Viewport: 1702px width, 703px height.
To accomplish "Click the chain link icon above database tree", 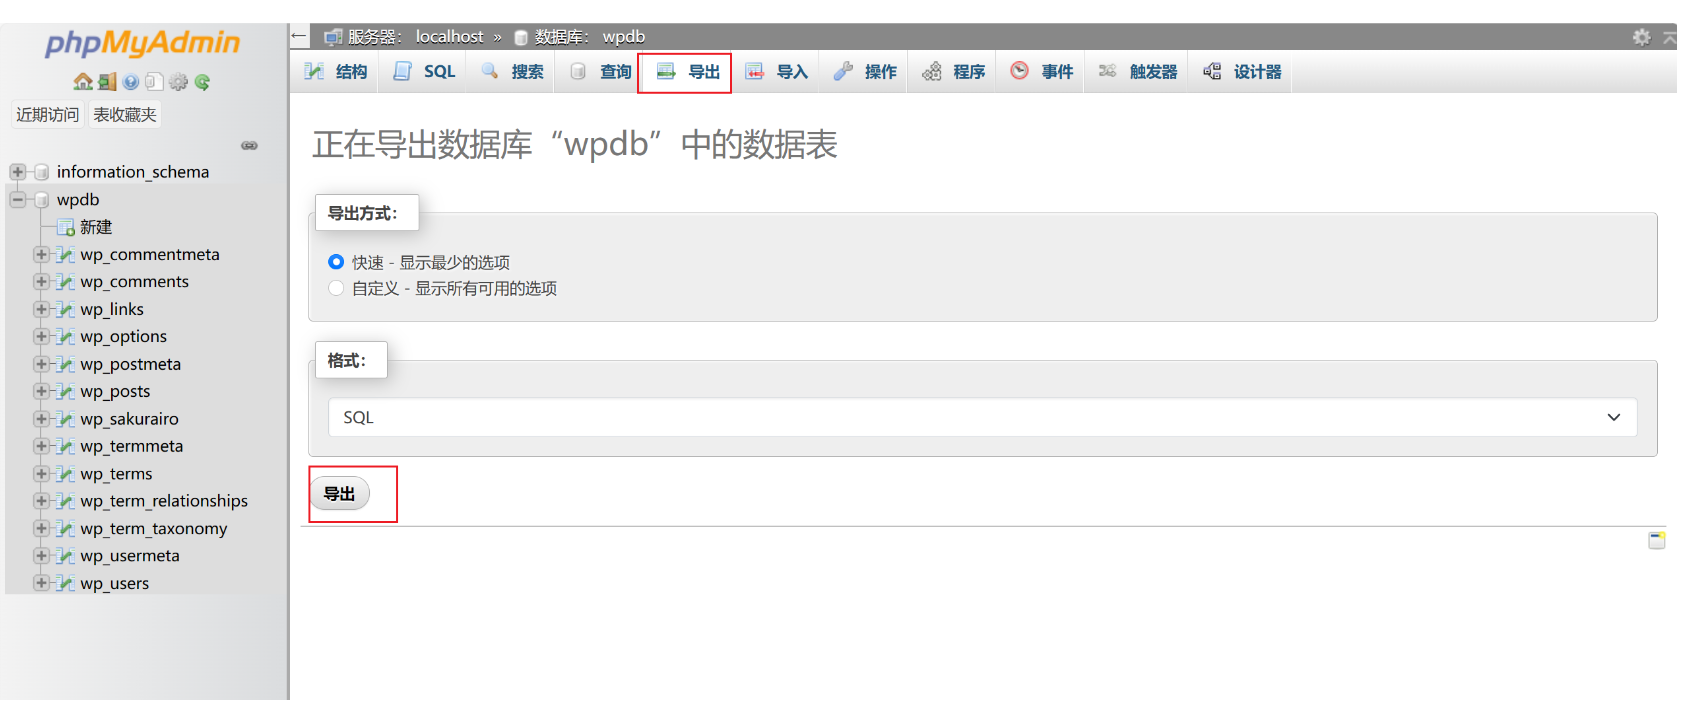I will [x=249, y=146].
